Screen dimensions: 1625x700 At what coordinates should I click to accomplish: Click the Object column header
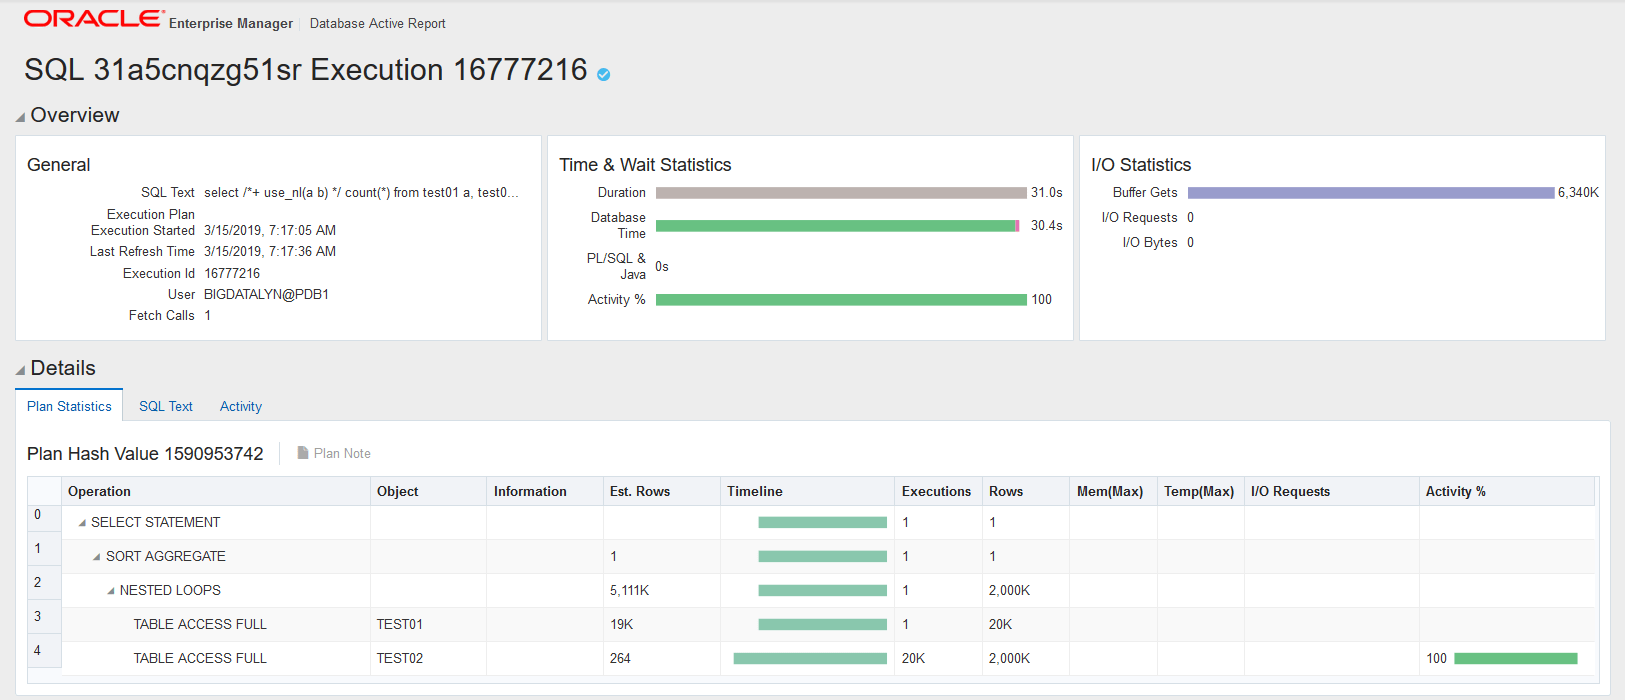(428, 491)
